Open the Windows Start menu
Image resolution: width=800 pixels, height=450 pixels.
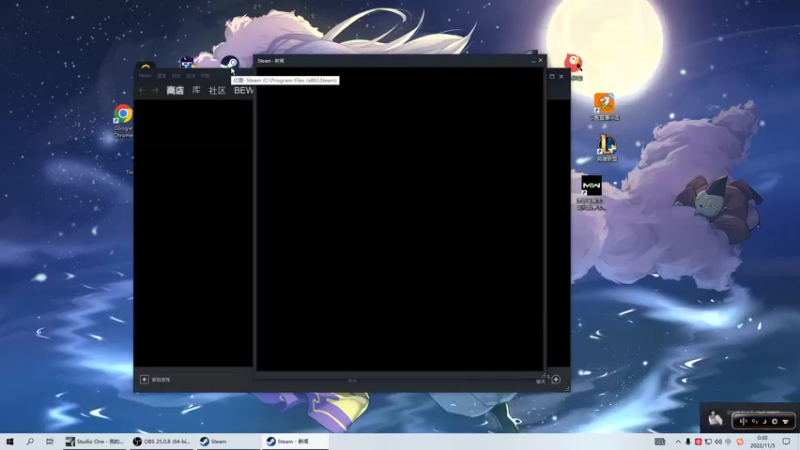coord(10,441)
